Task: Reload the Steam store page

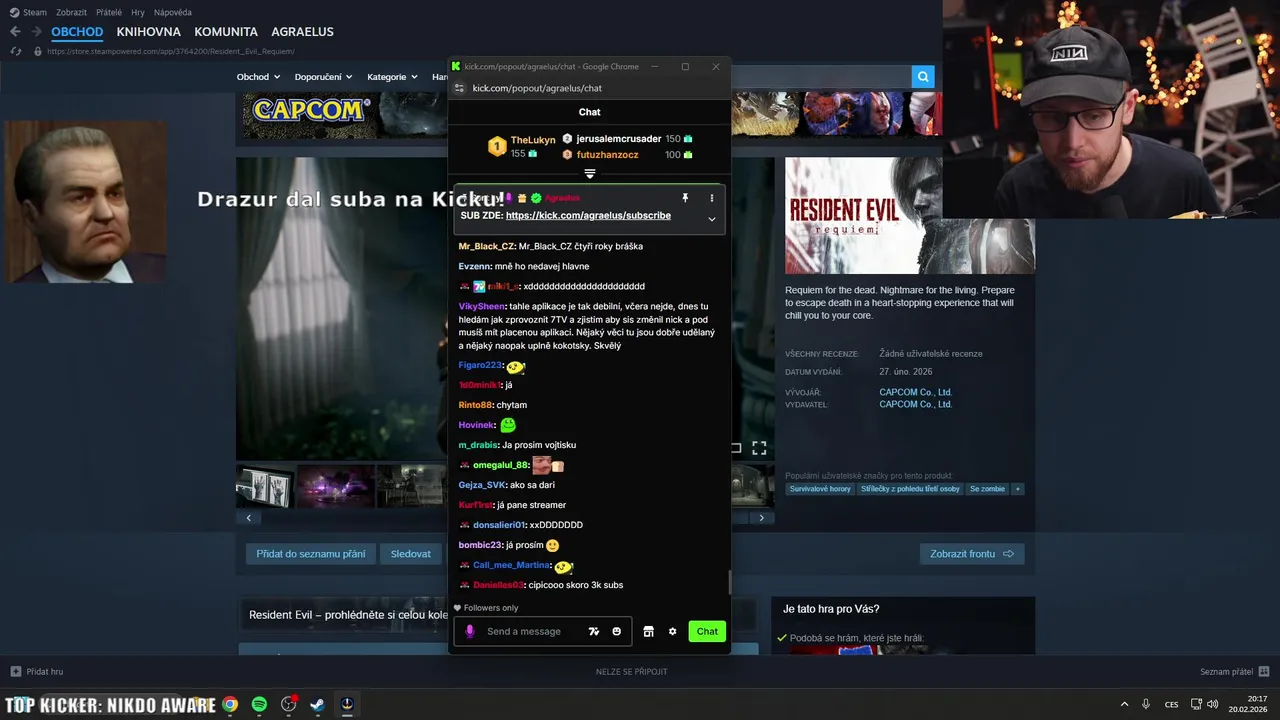Action: [15, 51]
